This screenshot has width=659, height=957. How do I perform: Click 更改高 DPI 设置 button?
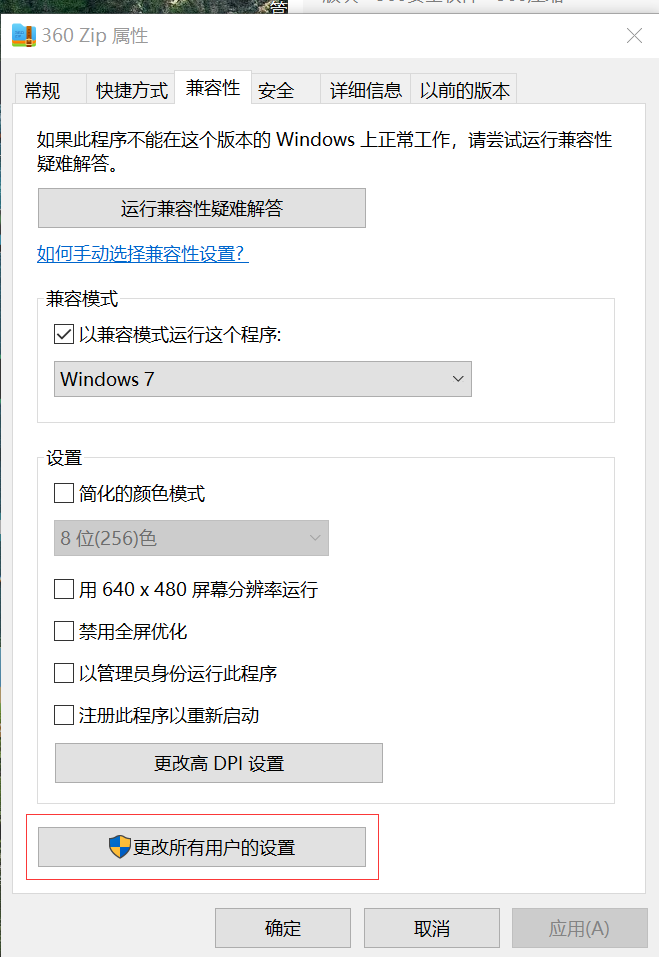[x=219, y=763]
